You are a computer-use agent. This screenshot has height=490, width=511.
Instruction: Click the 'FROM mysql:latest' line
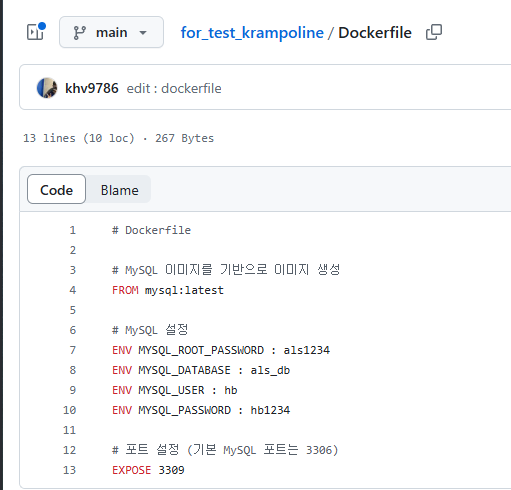click(168, 290)
